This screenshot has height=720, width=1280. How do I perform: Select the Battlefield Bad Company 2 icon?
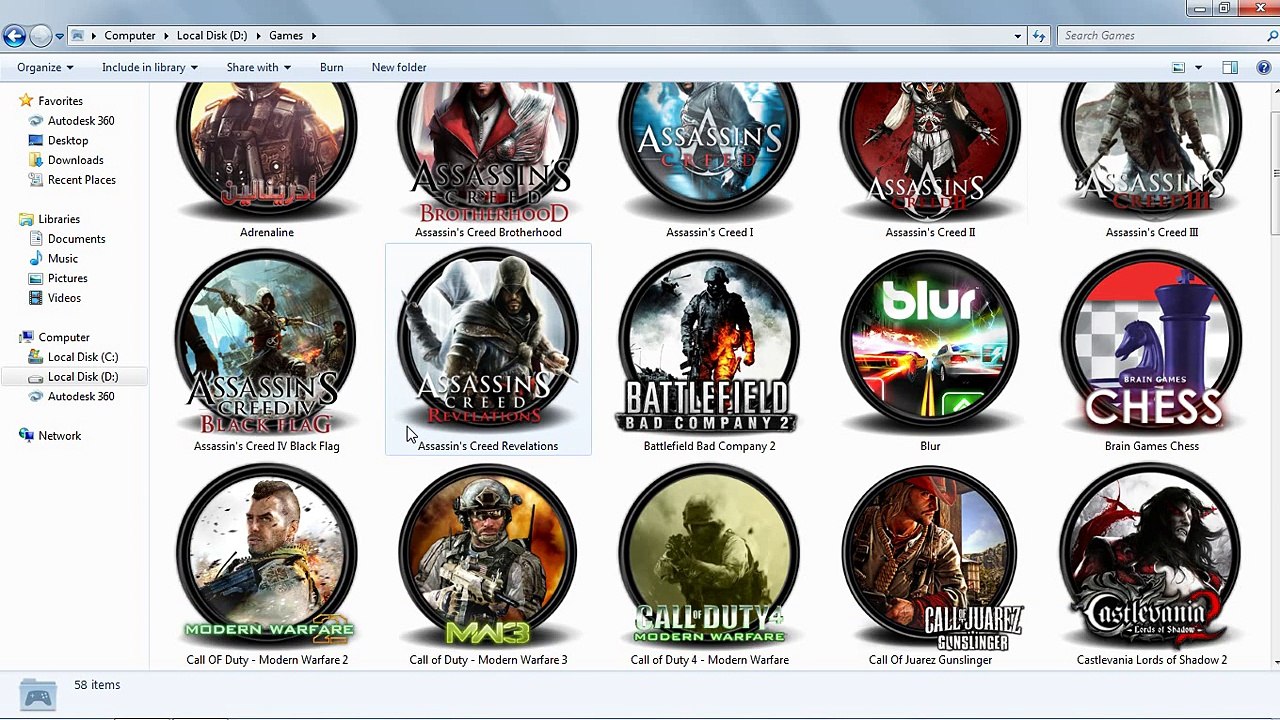709,342
